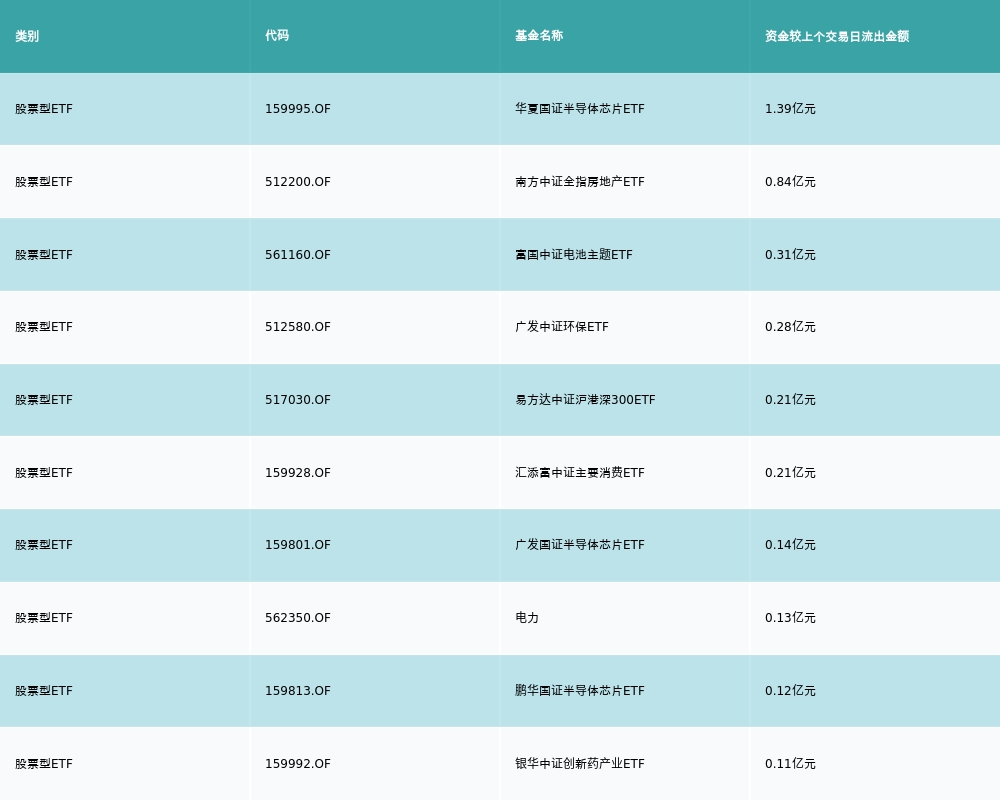Select code 159813.OF
Screen dimensions: 1000x800
[298, 691]
